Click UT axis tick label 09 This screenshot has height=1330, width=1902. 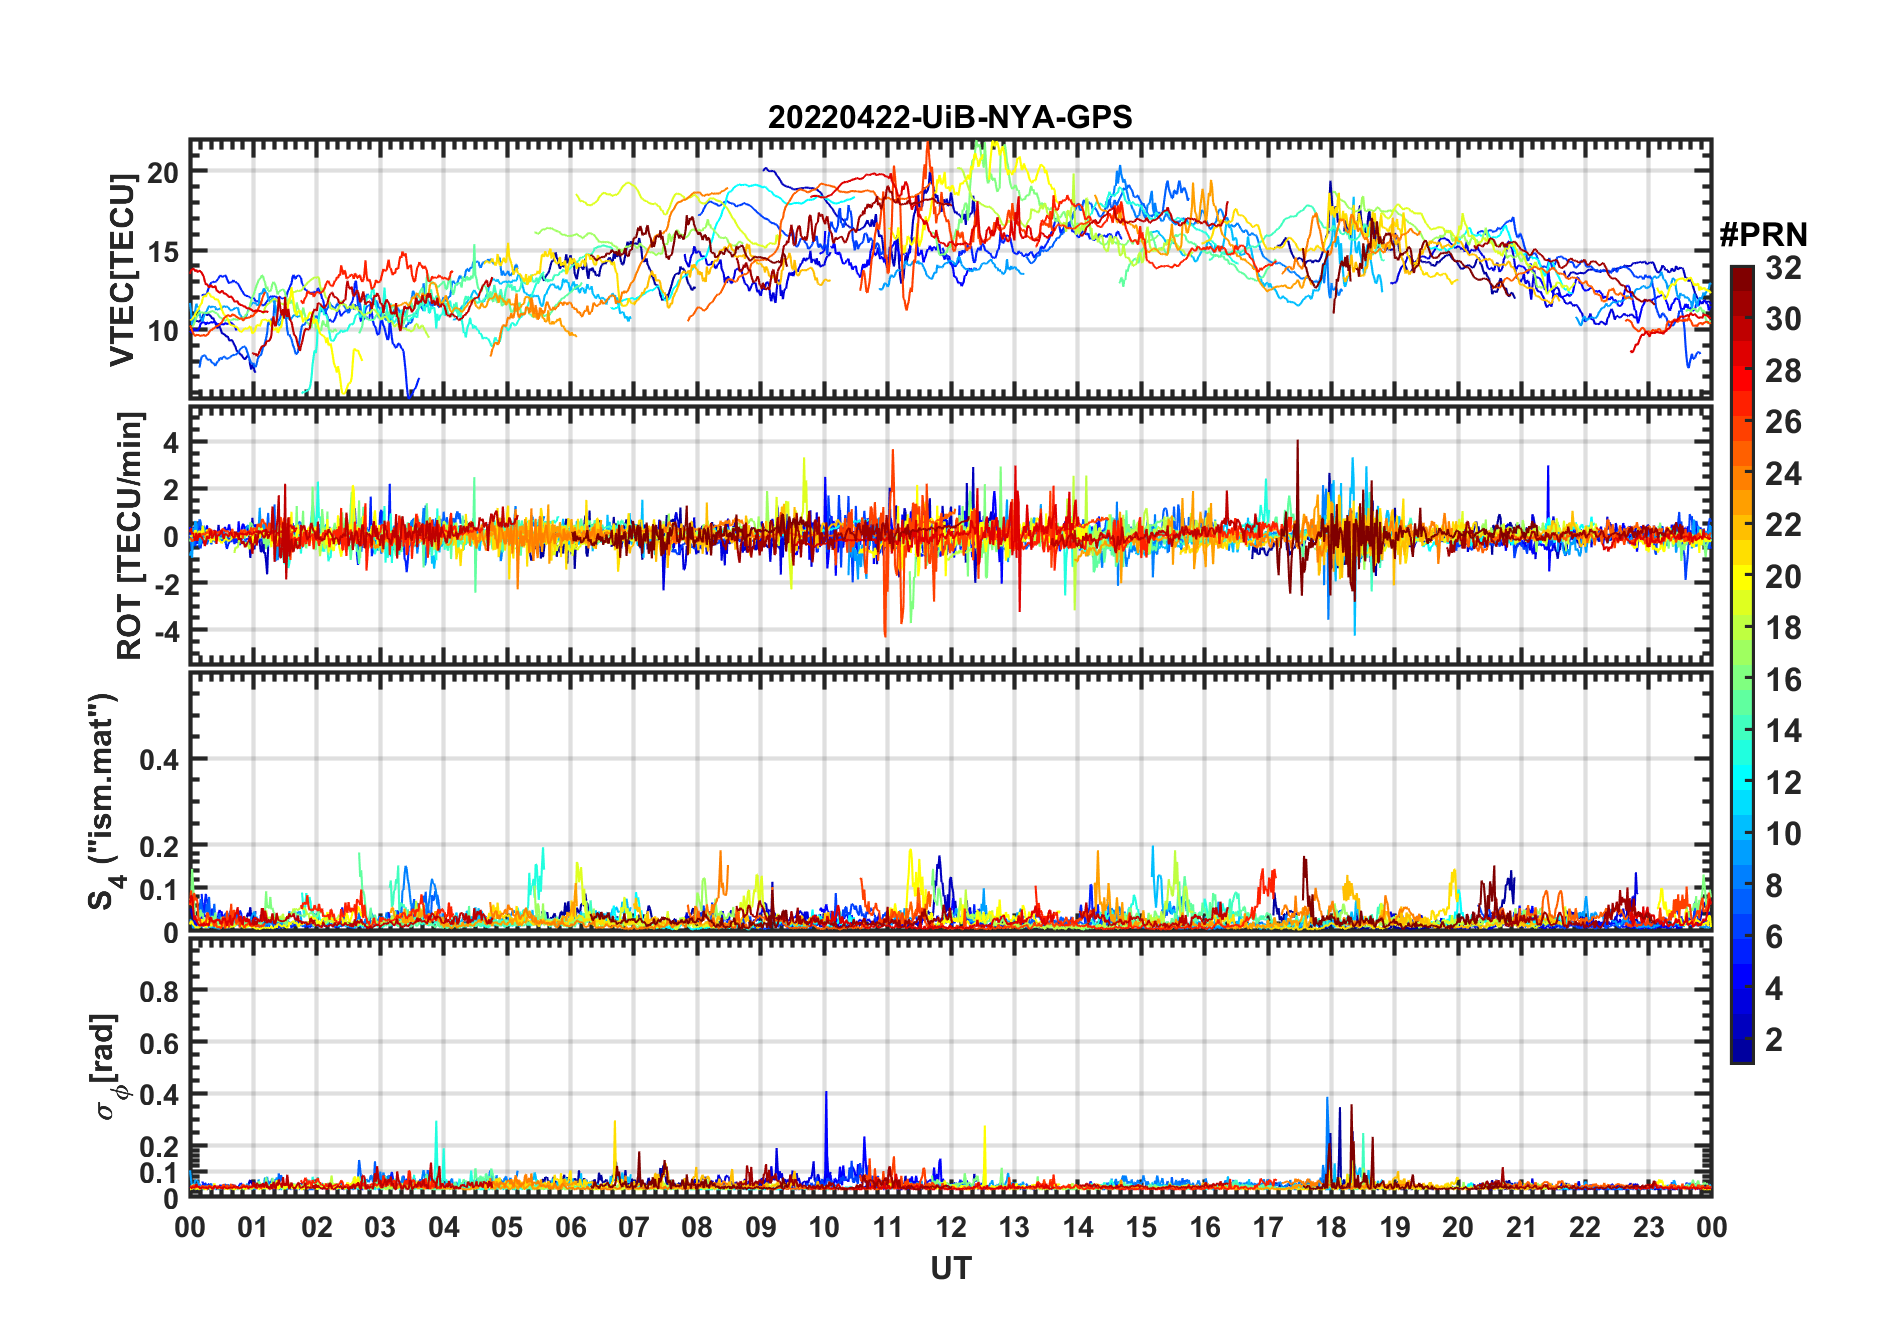(761, 1227)
